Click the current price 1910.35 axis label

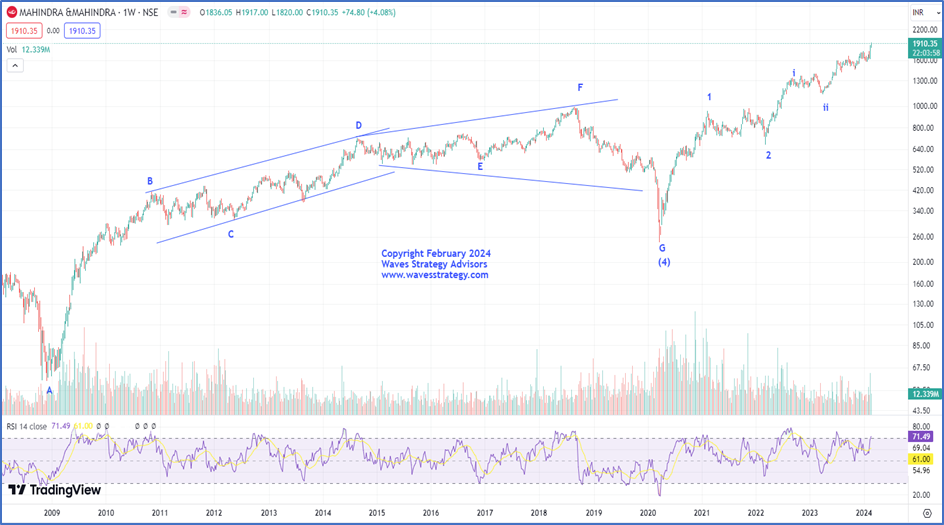[x=925, y=43]
